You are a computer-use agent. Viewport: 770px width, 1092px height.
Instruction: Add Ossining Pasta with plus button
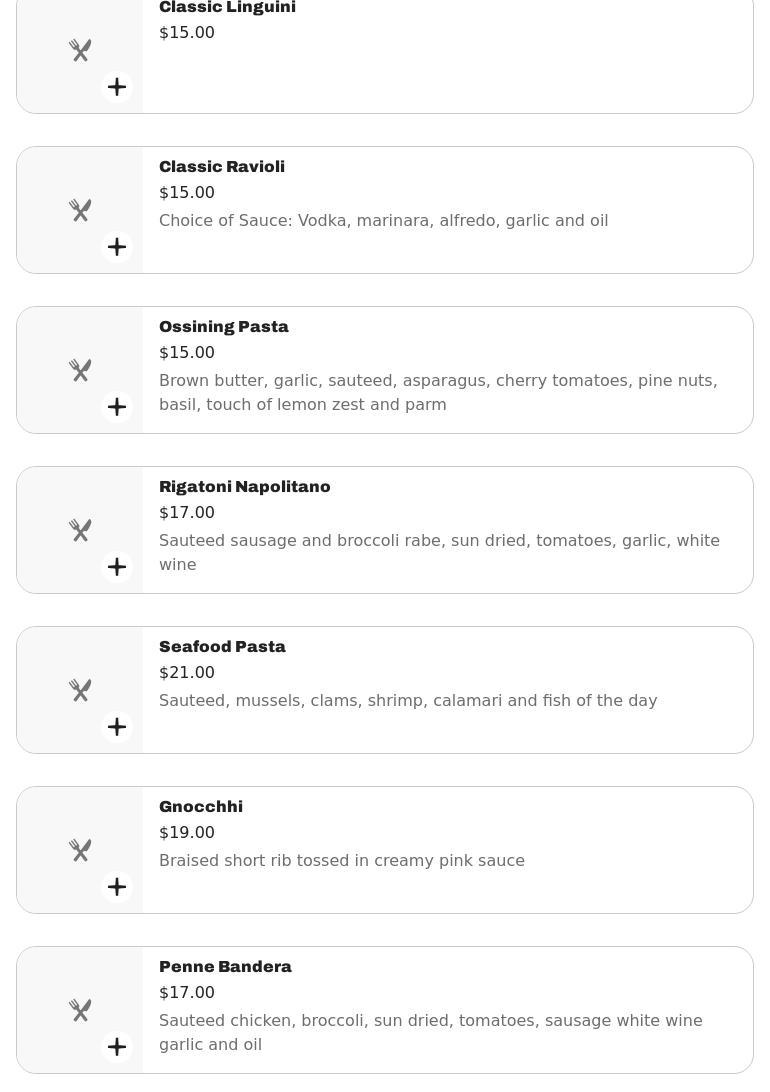pyautogui.click(x=117, y=407)
